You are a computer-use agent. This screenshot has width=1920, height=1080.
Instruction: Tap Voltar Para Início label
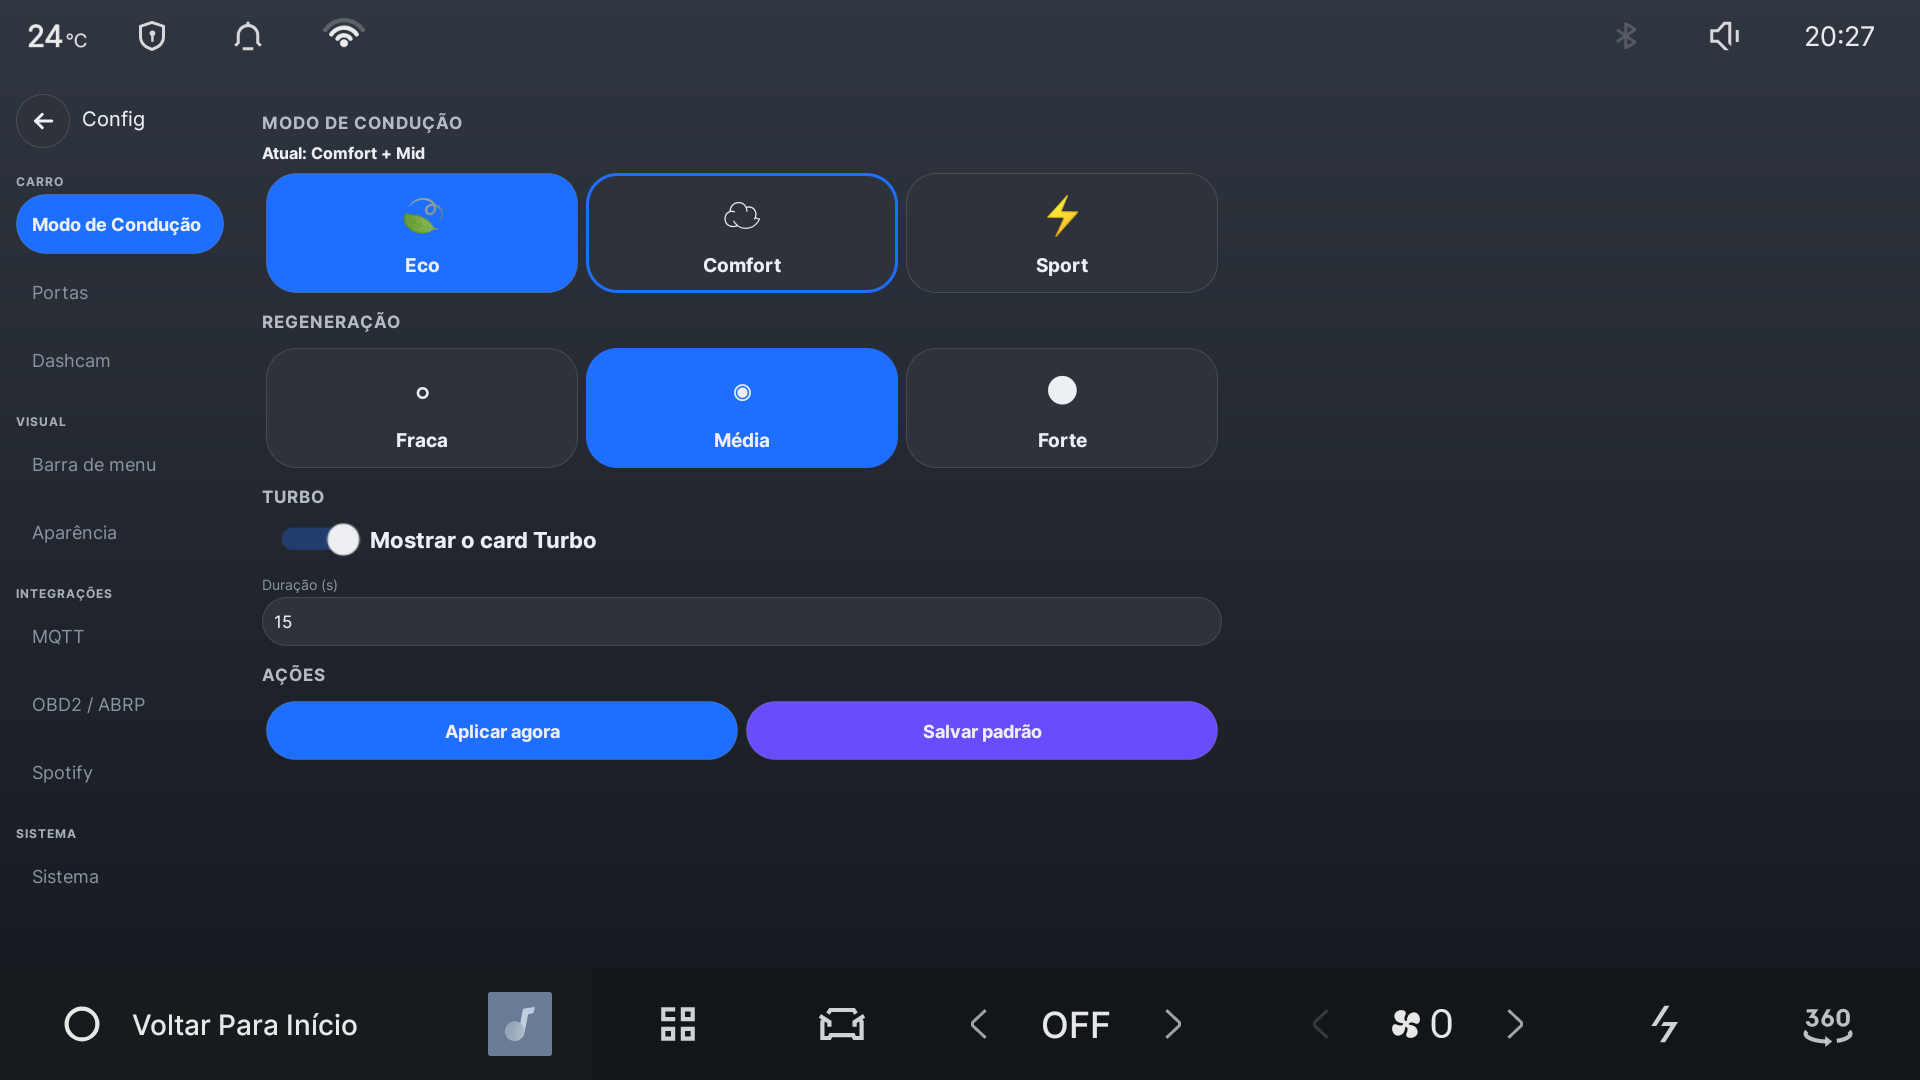tap(245, 1025)
